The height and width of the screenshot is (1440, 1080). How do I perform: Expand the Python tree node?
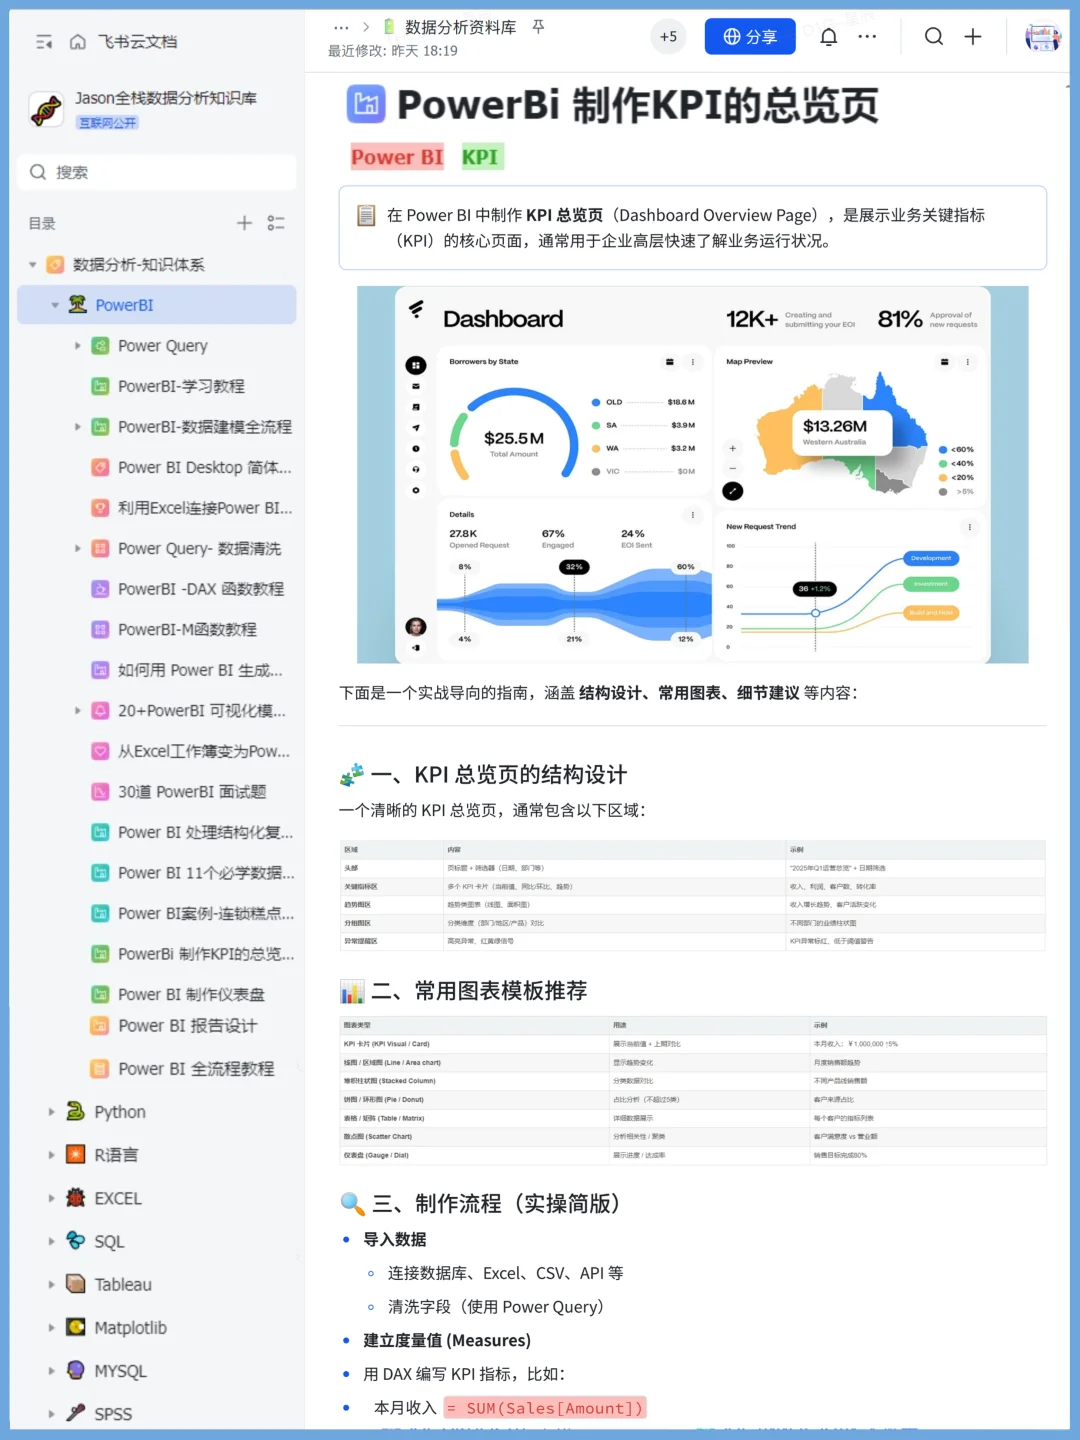[x=51, y=1112]
